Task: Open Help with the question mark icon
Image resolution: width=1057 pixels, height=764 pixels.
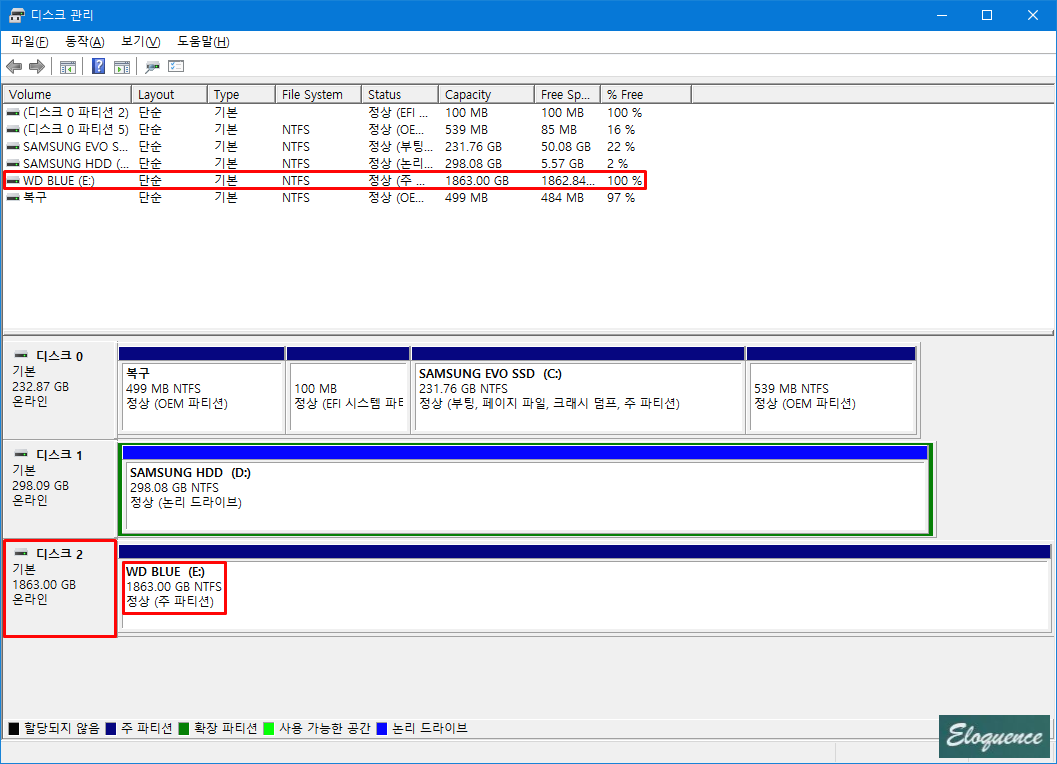Action: tap(98, 66)
